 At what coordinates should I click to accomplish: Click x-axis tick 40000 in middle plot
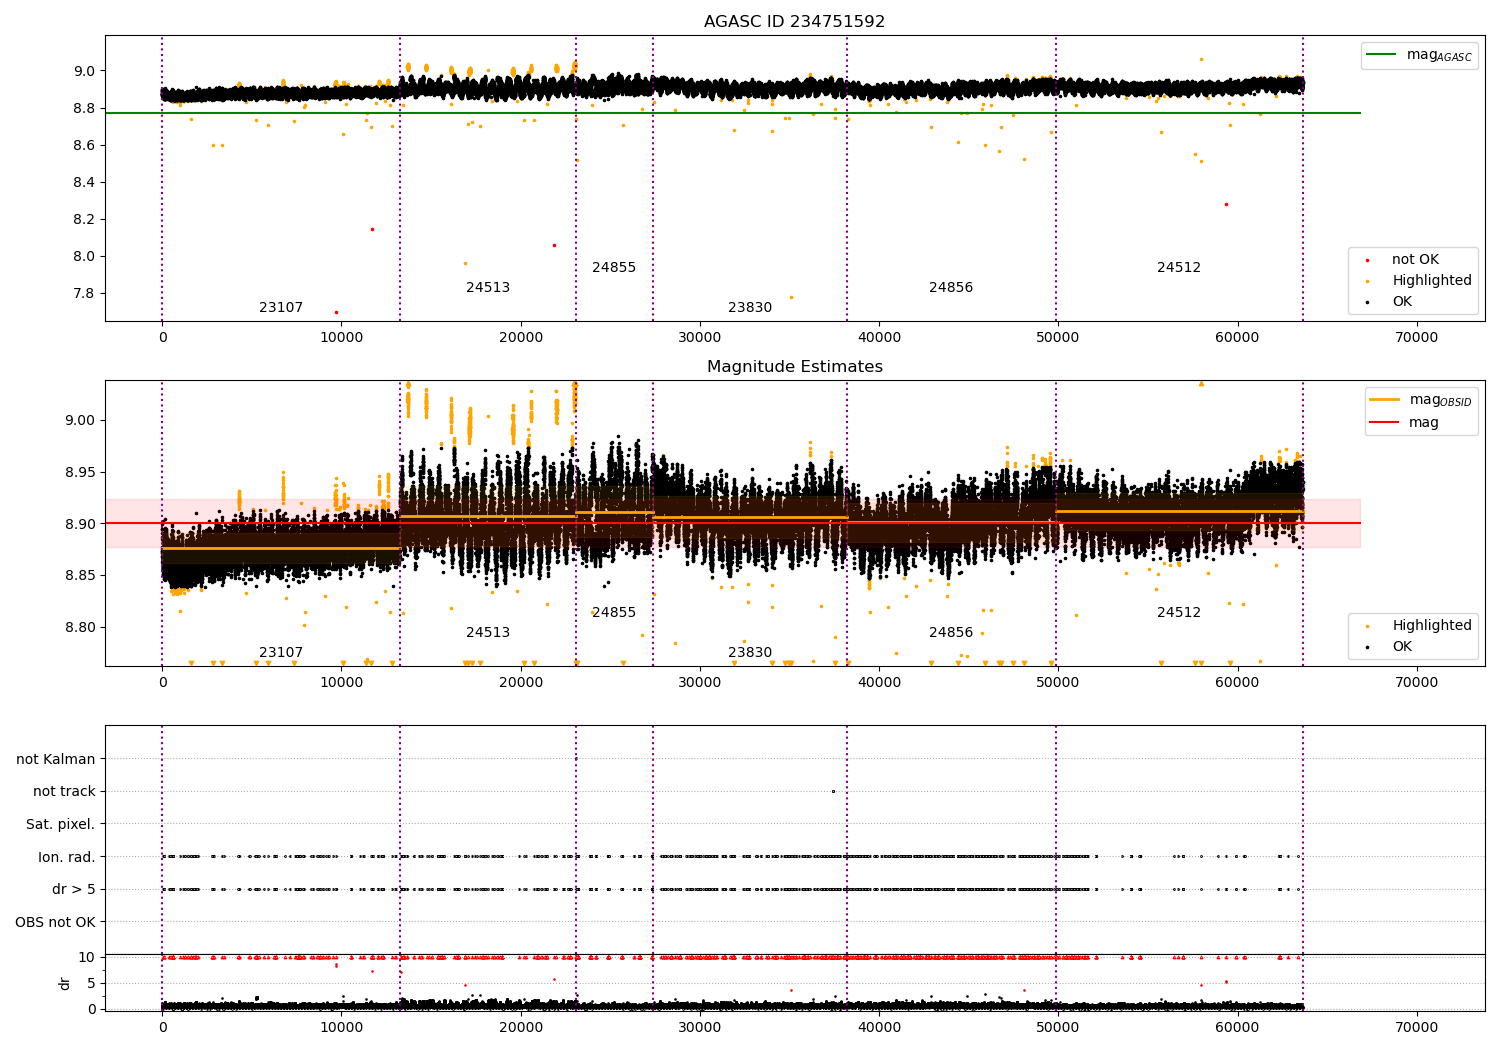click(x=878, y=683)
